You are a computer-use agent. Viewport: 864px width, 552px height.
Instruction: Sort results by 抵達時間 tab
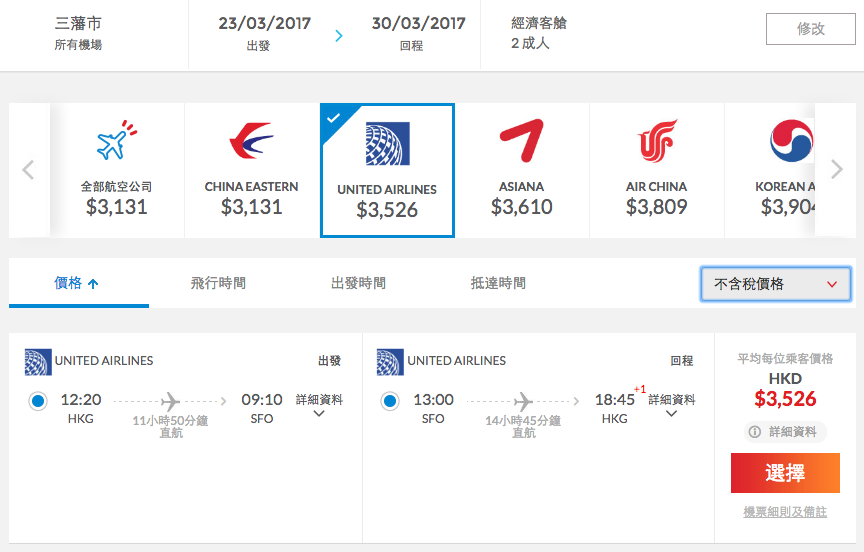[x=498, y=283]
